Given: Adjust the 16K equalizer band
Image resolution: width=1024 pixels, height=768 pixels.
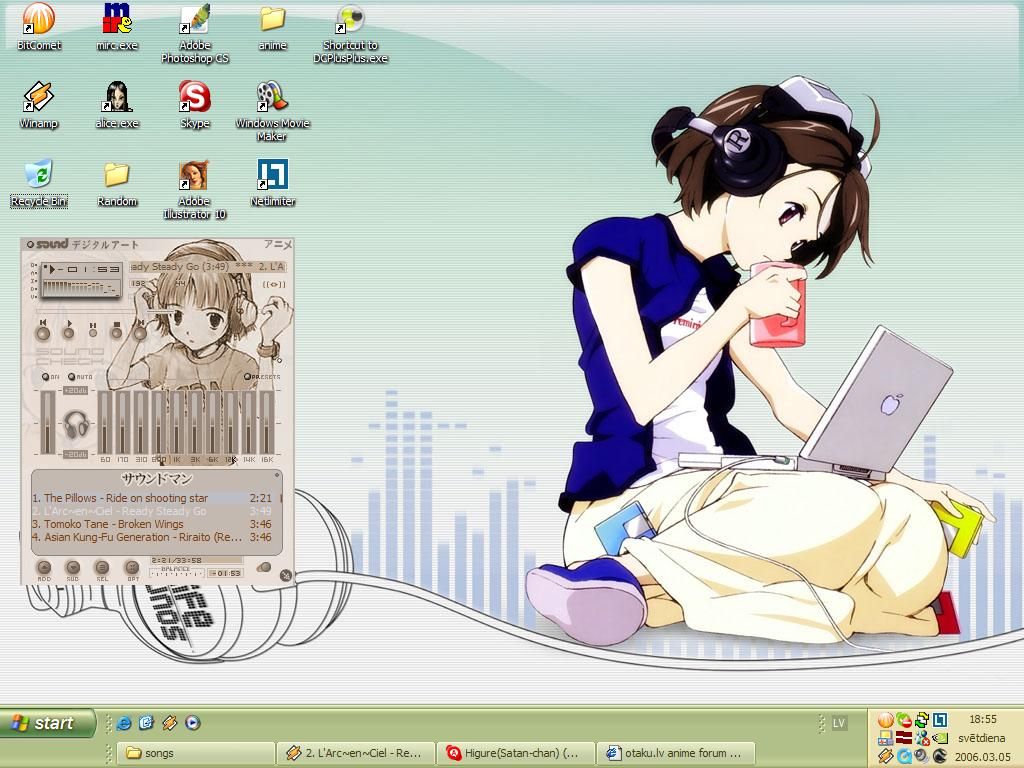Looking at the screenshot, I should 267,422.
